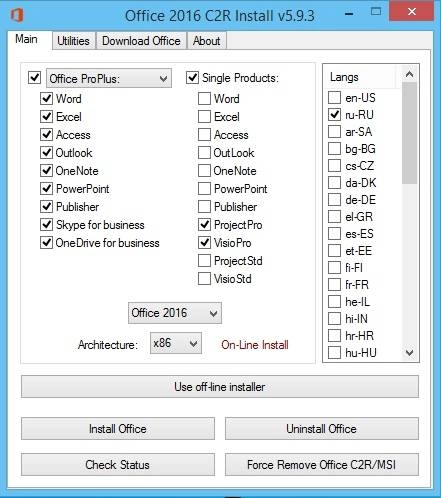Select the hu-HU language checkbox

(334, 353)
